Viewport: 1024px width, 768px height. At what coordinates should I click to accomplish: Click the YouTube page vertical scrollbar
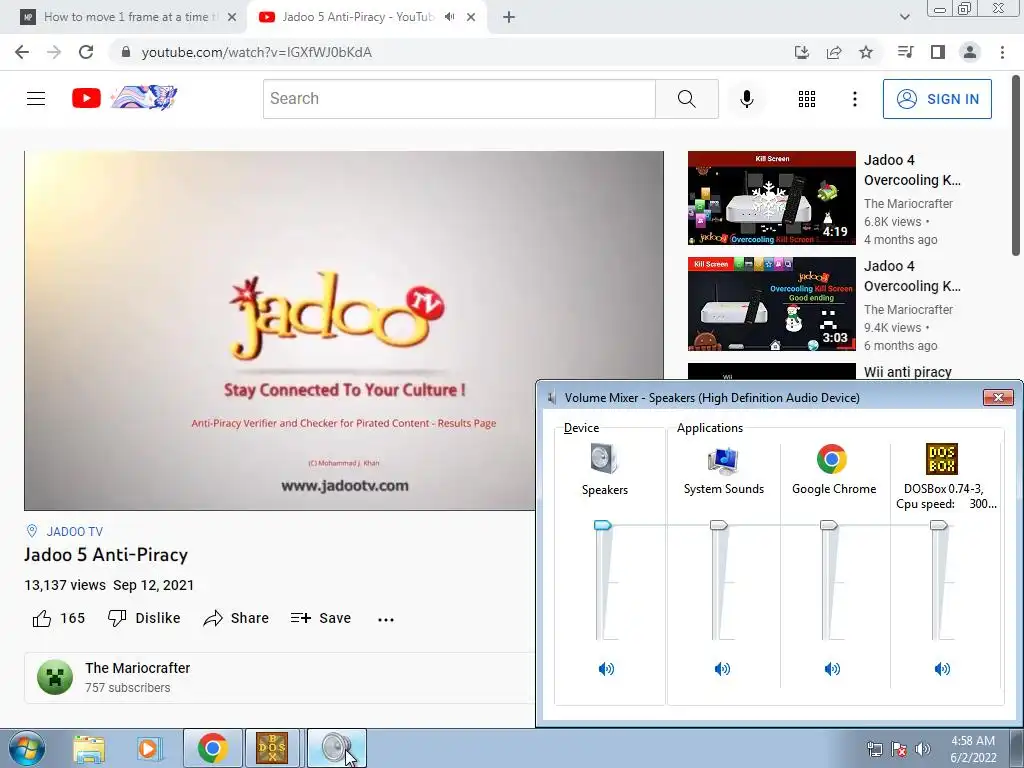pyautogui.click(x=1016, y=165)
